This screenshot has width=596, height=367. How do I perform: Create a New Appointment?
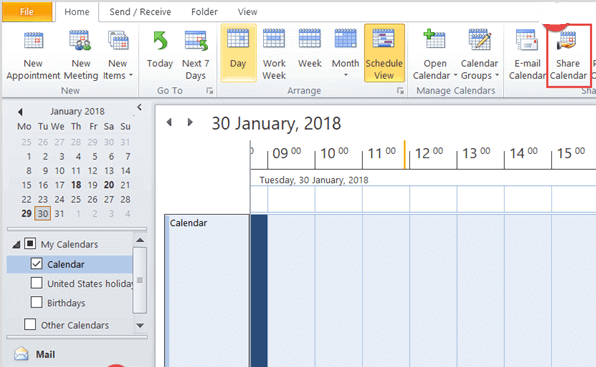[33, 55]
